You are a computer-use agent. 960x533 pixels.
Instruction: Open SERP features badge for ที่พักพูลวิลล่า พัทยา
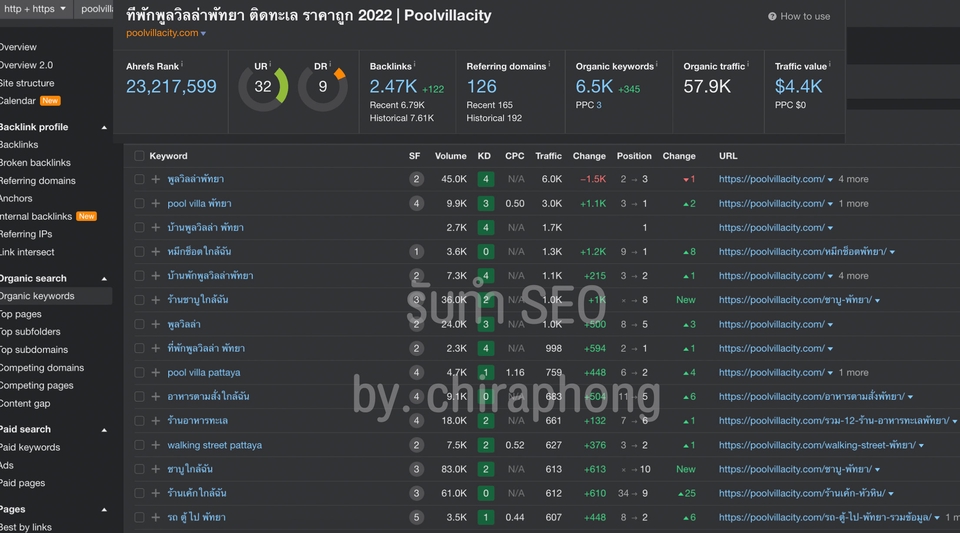pyautogui.click(x=416, y=348)
